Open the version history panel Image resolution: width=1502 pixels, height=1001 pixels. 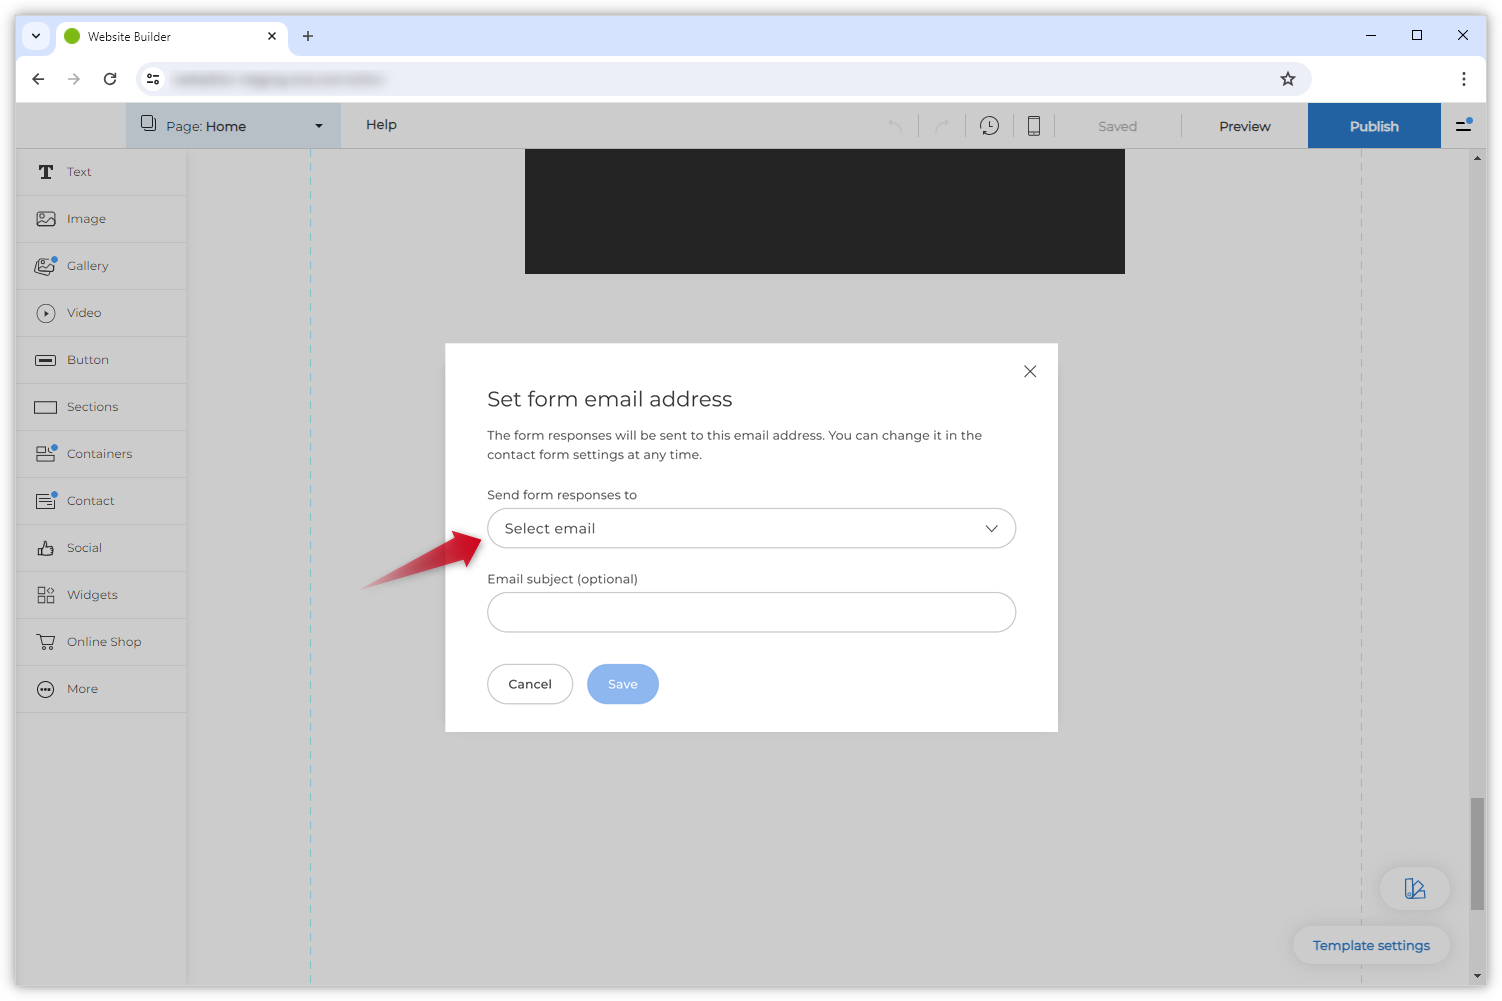pos(989,125)
